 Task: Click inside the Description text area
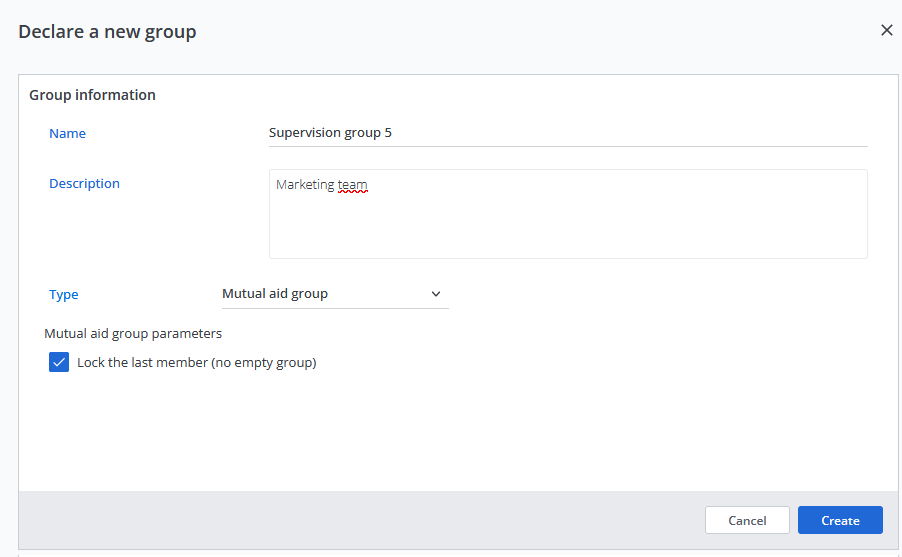(x=567, y=225)
